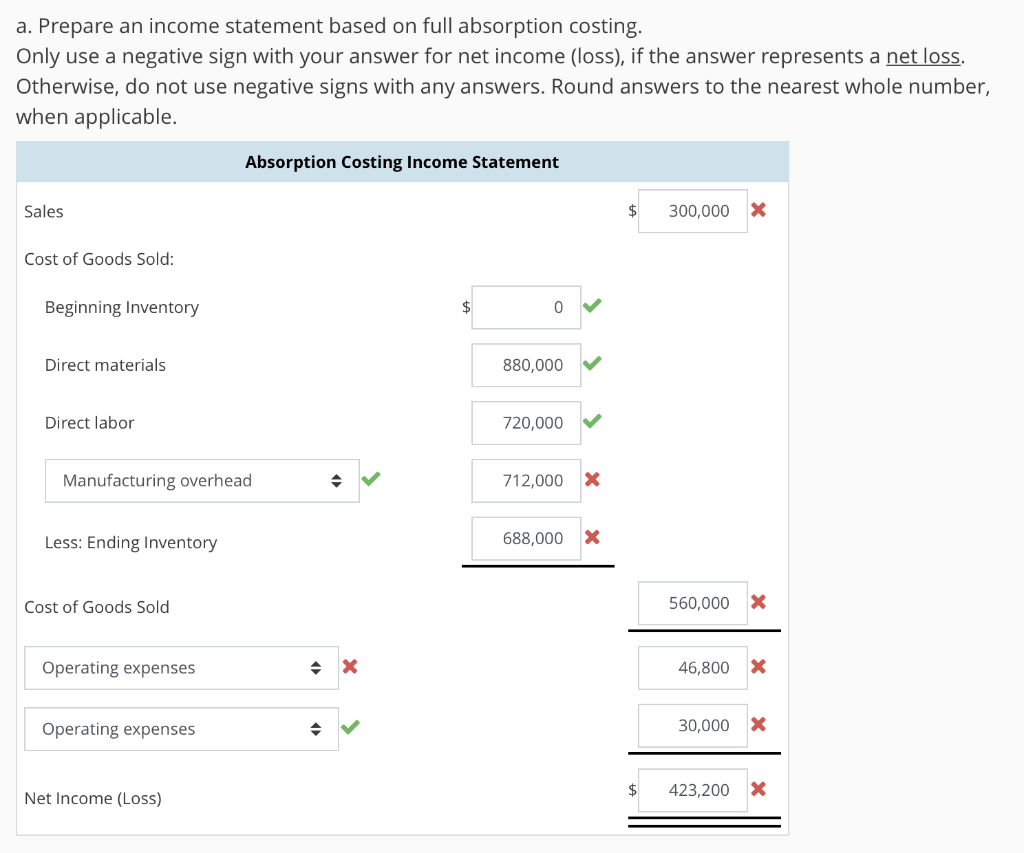Screen dimensions: 1024x853
Task: Click the red X beside Net Income amount
Action: point(758,789)
